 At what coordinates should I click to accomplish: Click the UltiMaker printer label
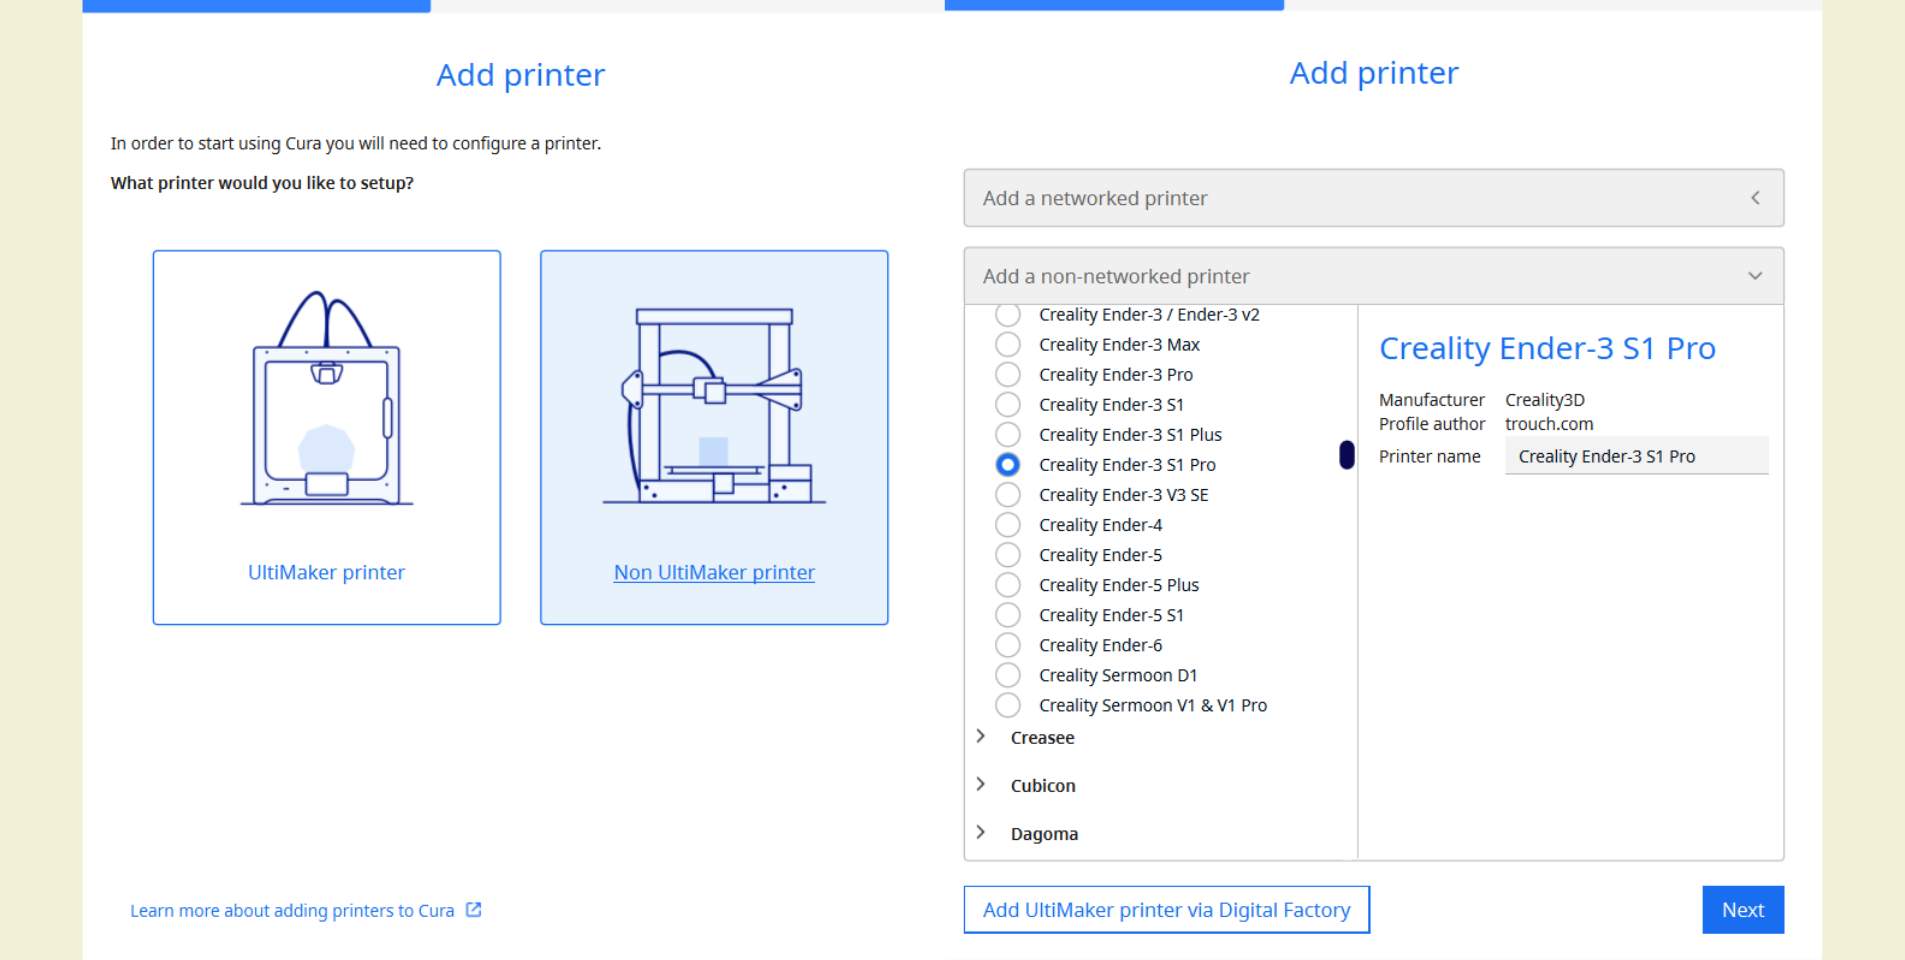(327, 572)
